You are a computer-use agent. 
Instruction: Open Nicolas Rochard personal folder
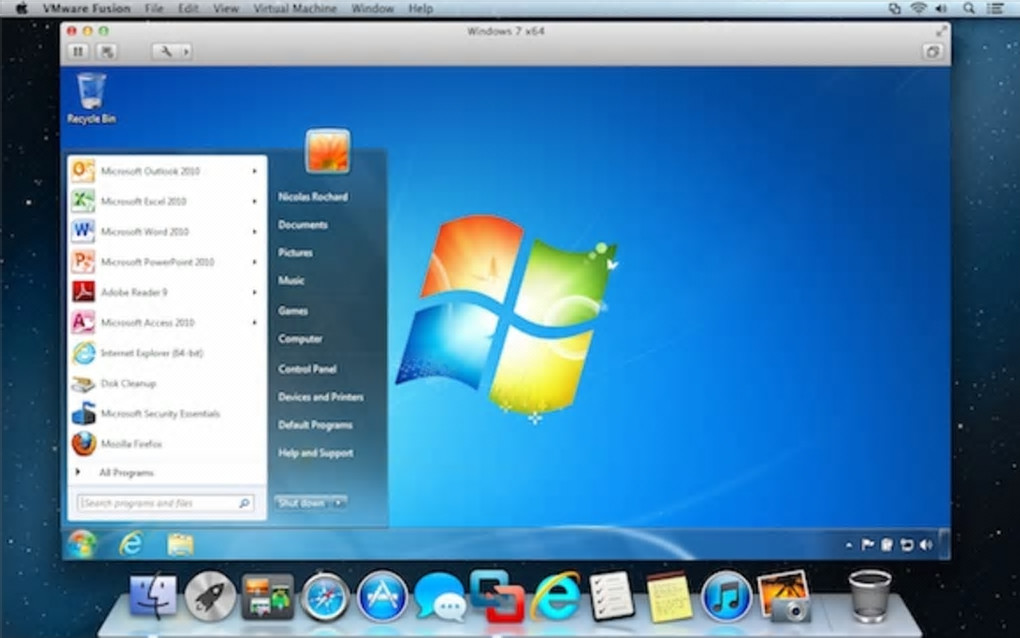click(313, 196)
